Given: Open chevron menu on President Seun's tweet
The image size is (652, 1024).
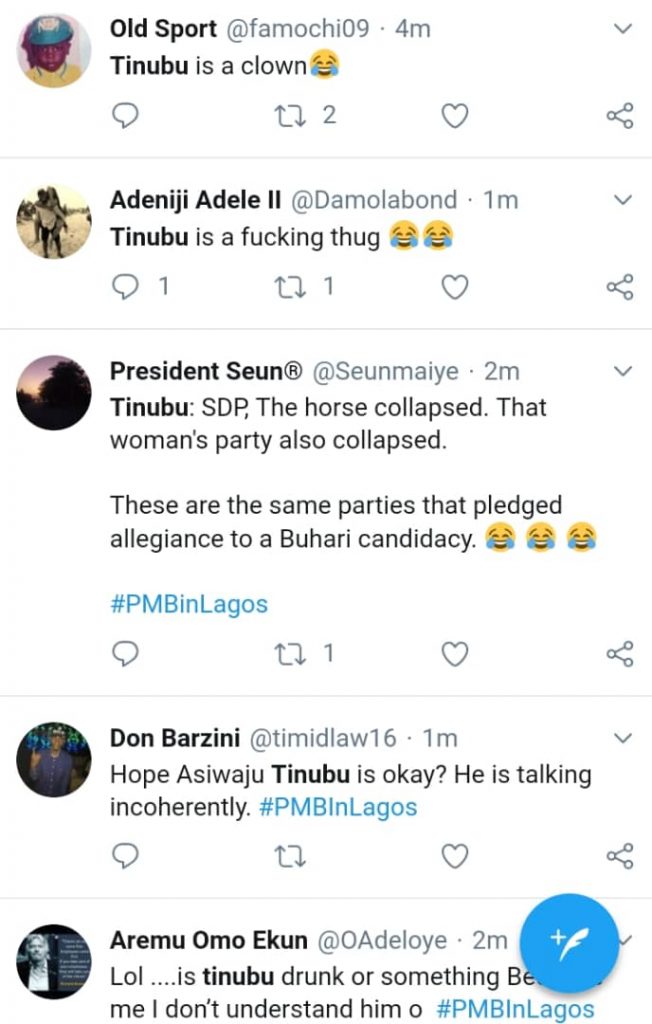Looking at the screenshot, I should (x=623, y=372).
